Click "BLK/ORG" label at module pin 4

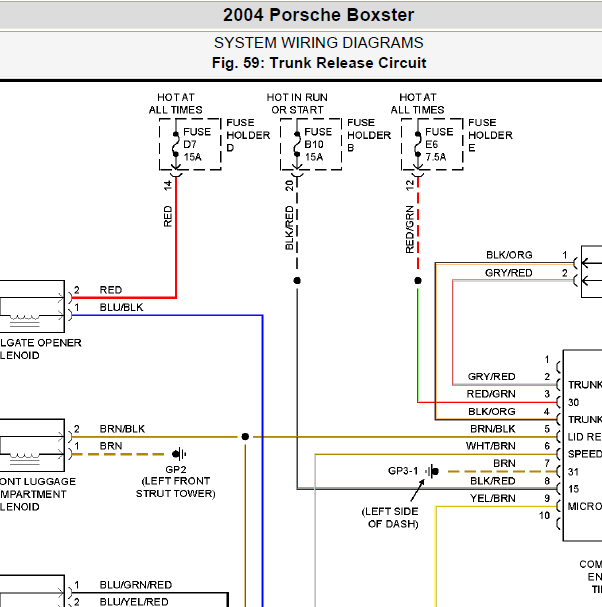tap(492, 412)
